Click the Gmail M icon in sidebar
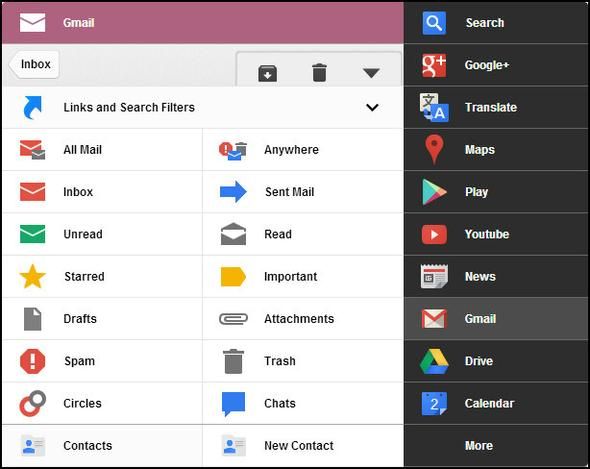The width and height of the screenshot is (590, 469). click(434, 319)
